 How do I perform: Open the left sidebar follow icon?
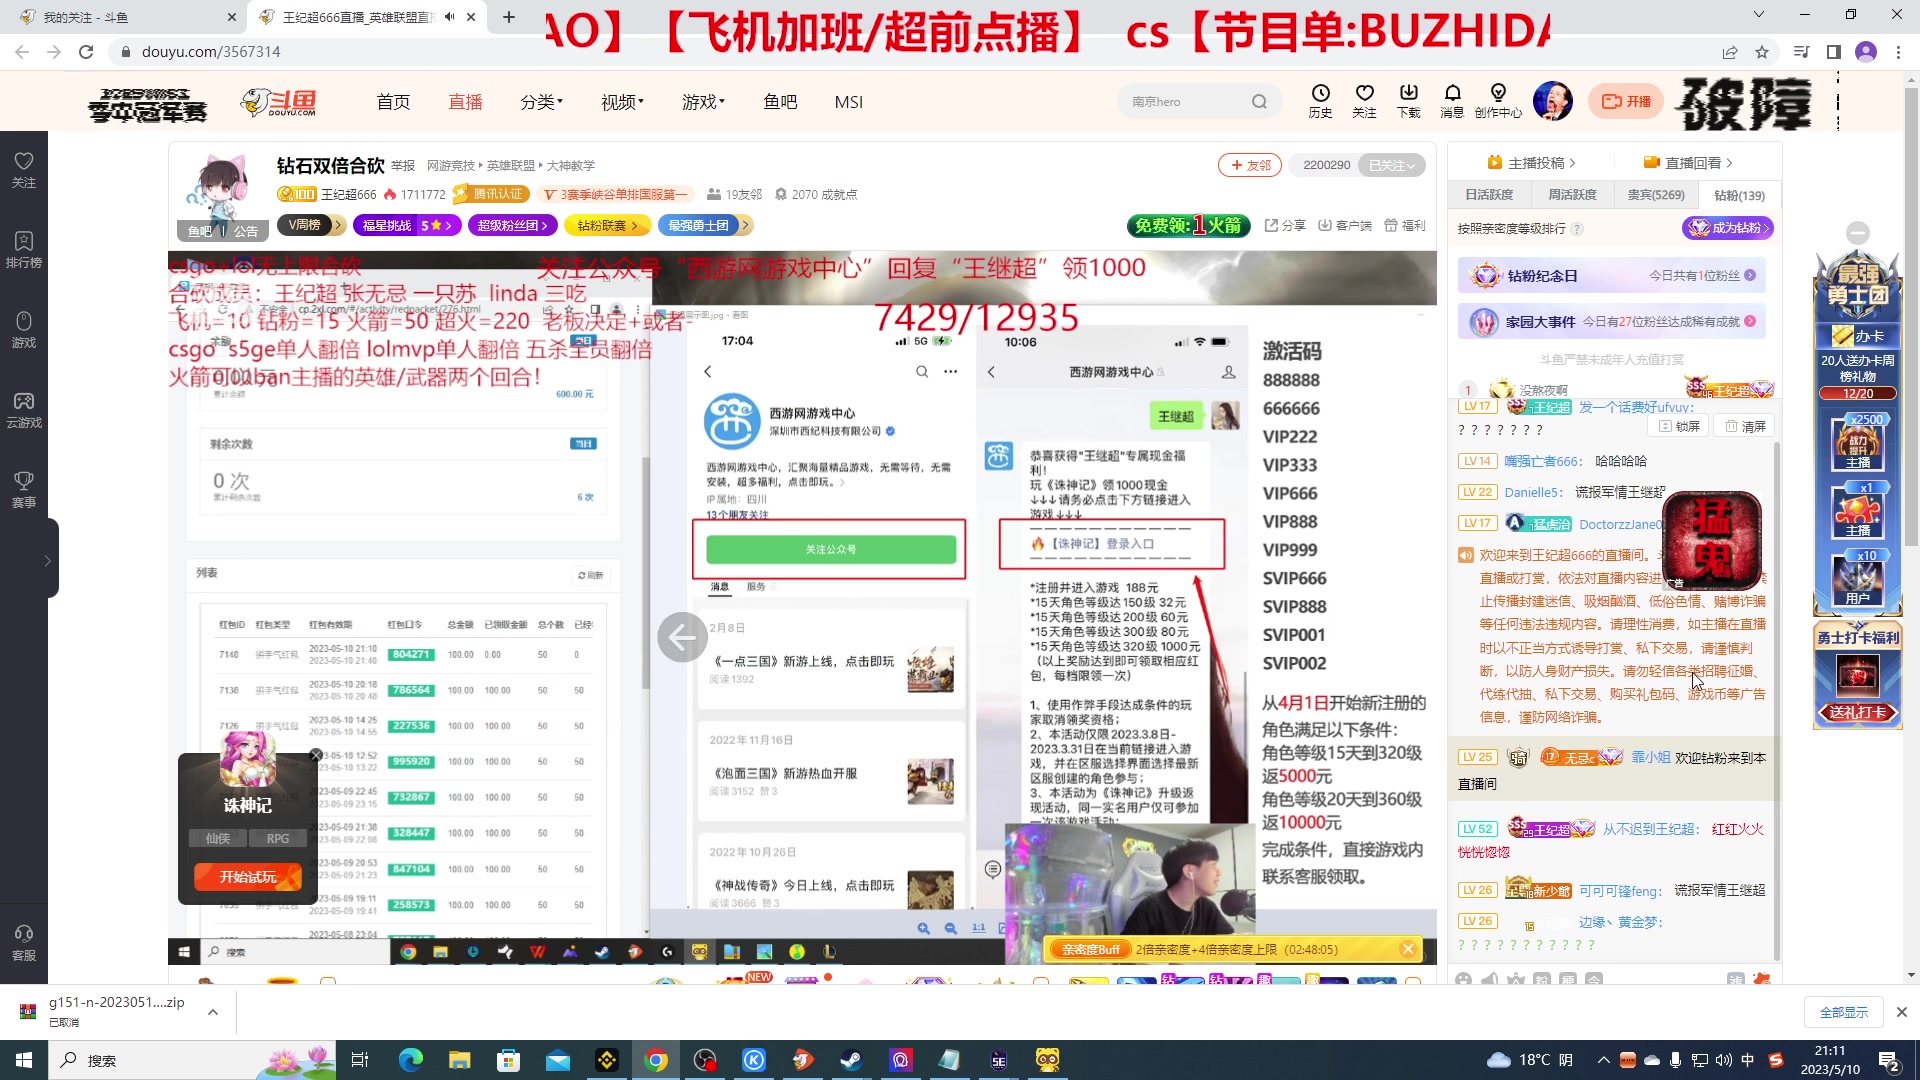pyautogui.click(x=24, y=169)
